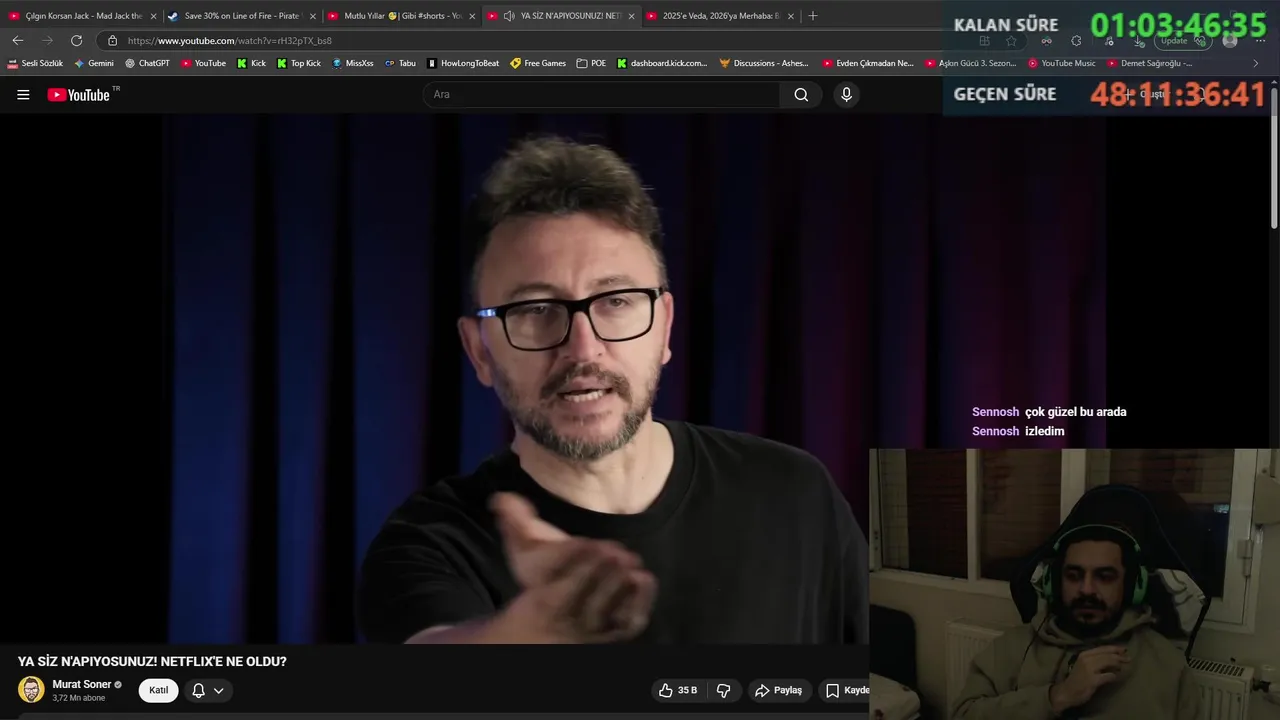
Task: Open the Kick bookmark
Action: 251,63
